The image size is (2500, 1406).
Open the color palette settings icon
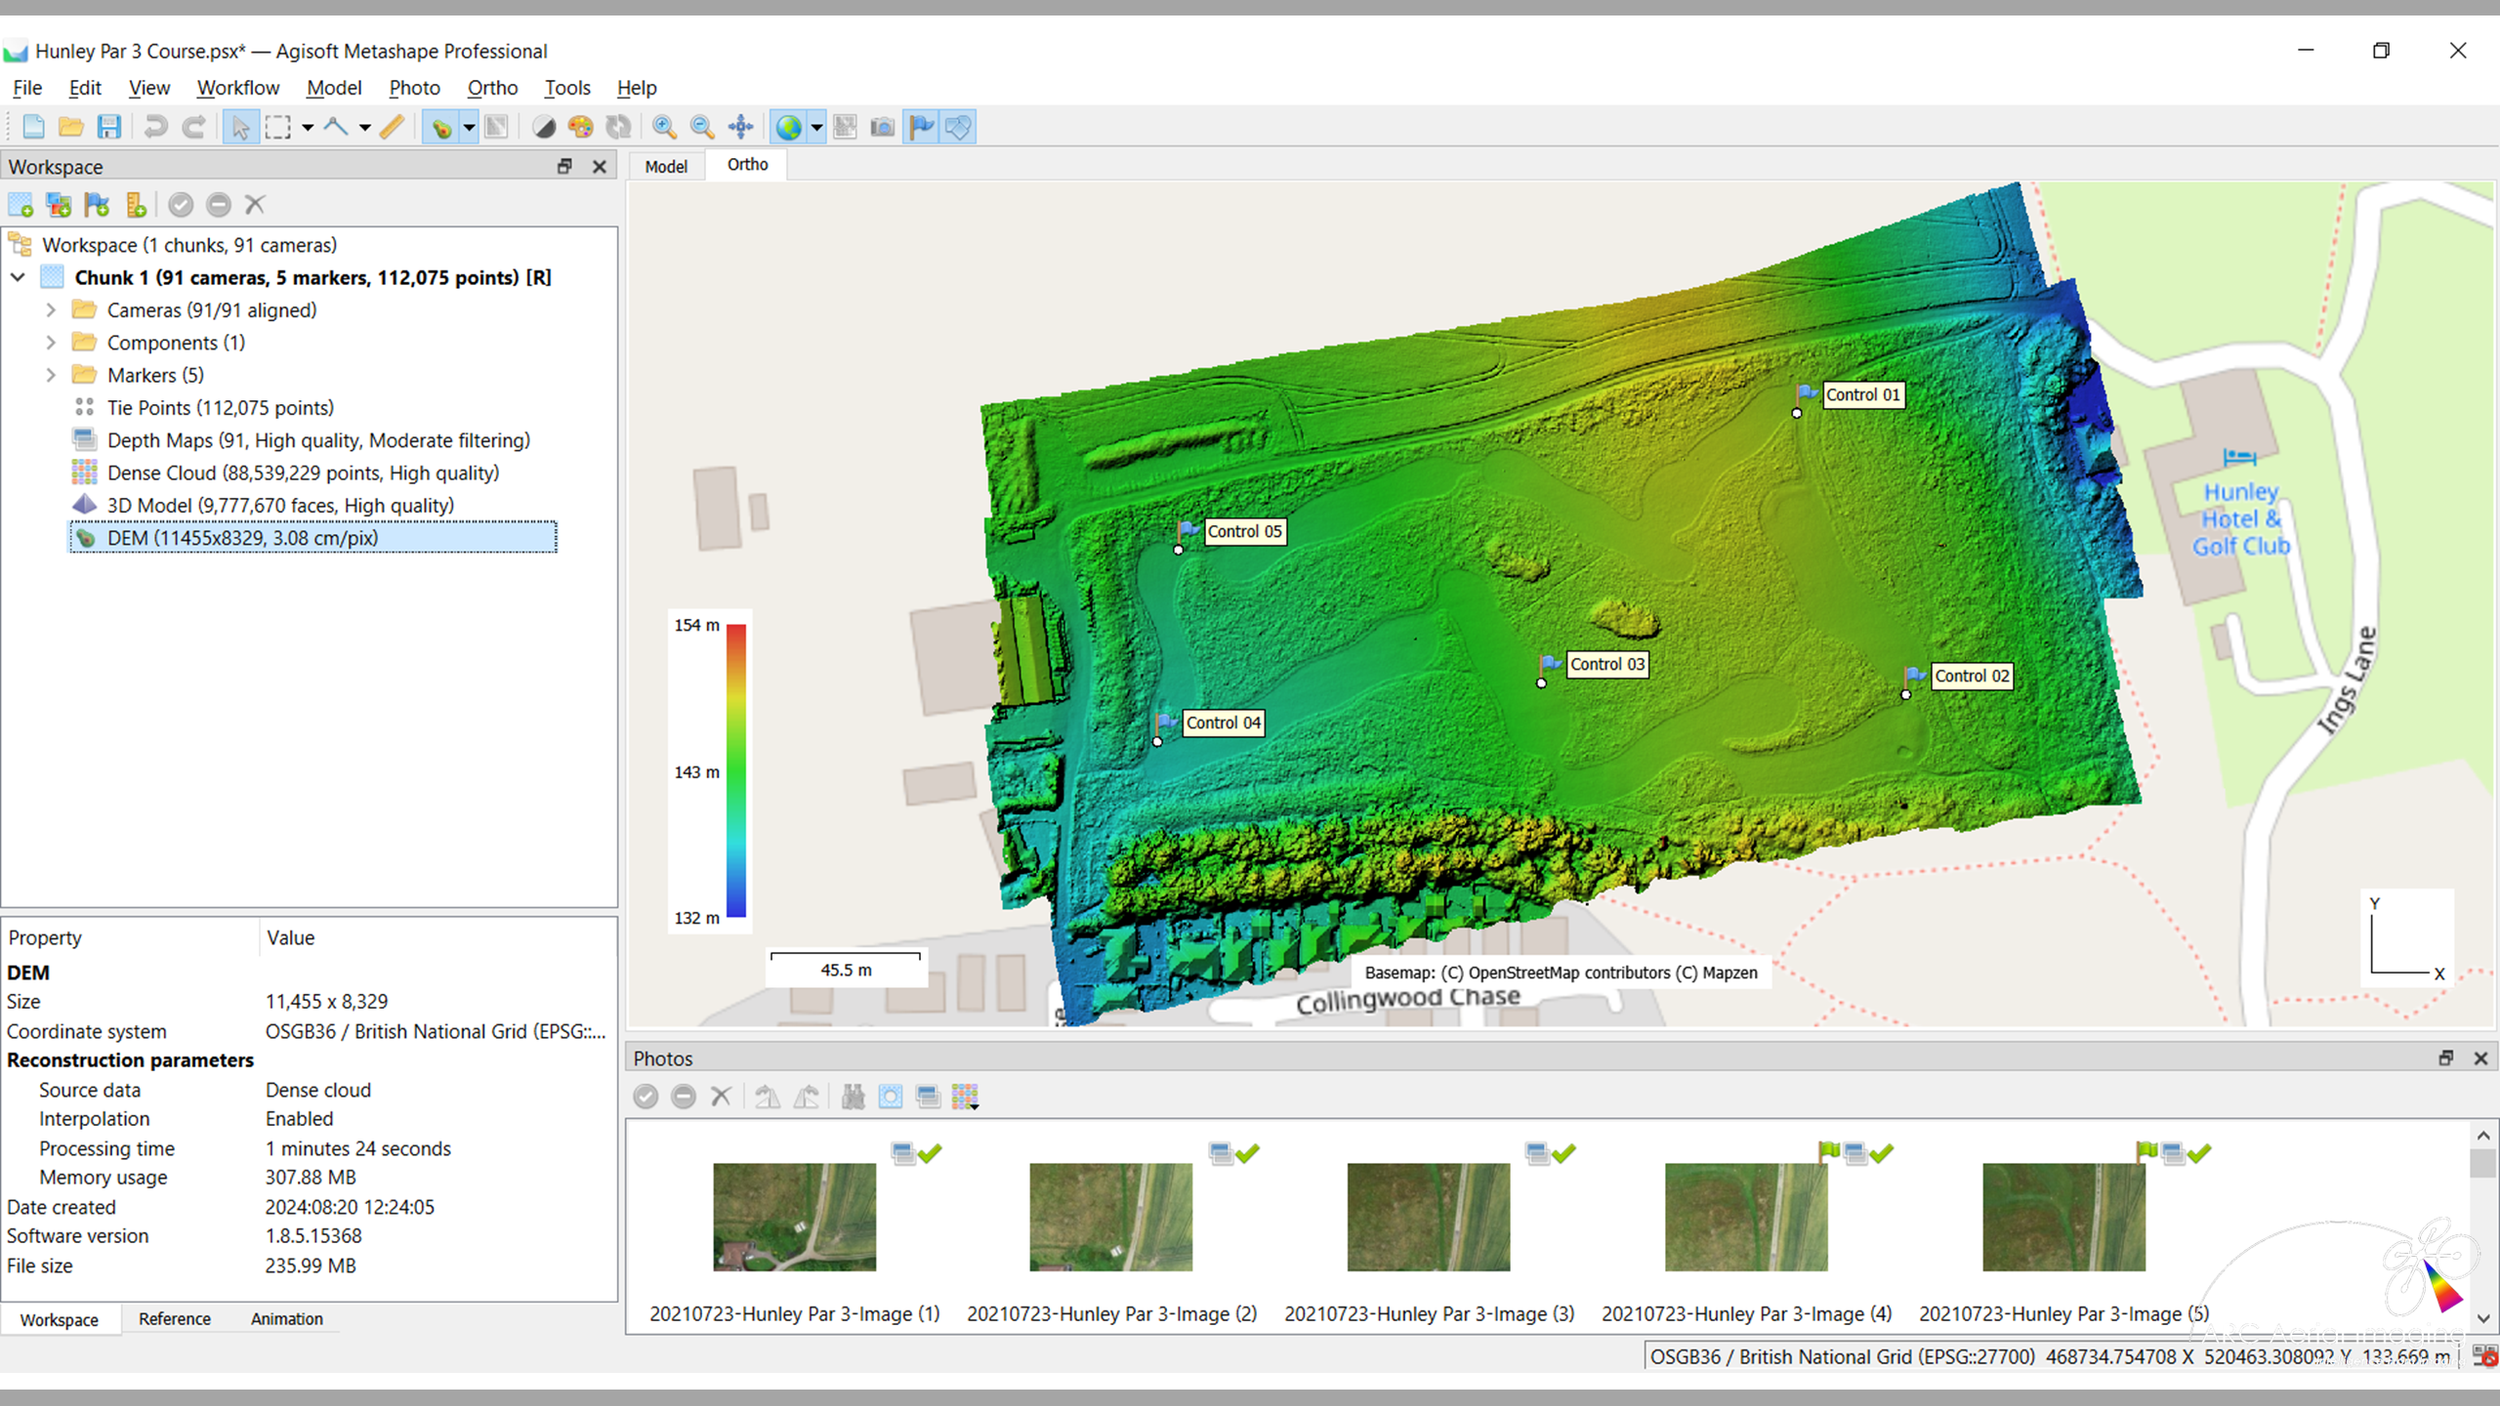pyautogui.click(x=580, y=127)
